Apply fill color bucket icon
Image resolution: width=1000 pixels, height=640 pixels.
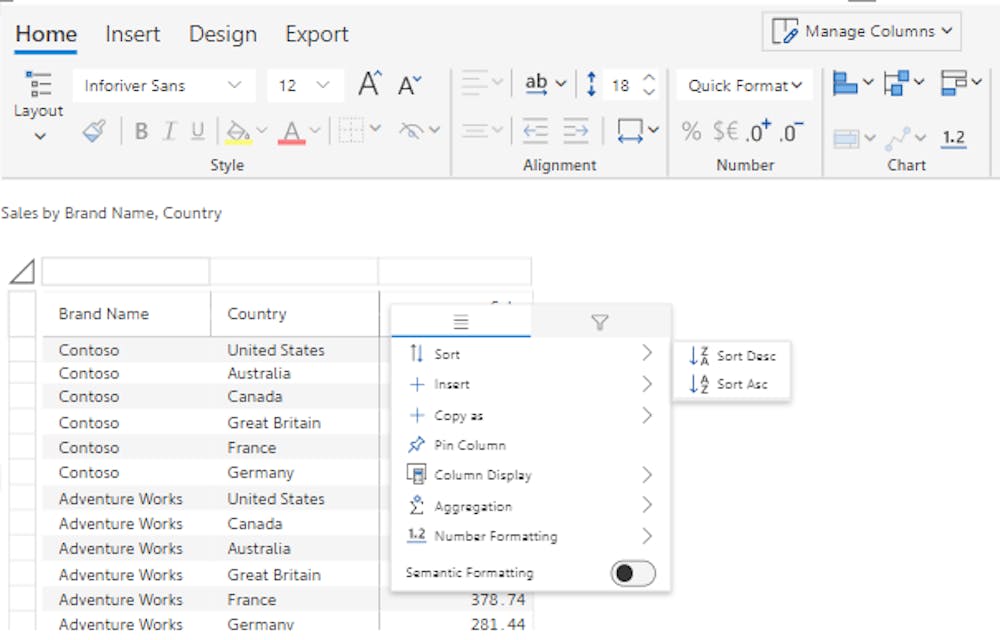[x=239, y=131]
